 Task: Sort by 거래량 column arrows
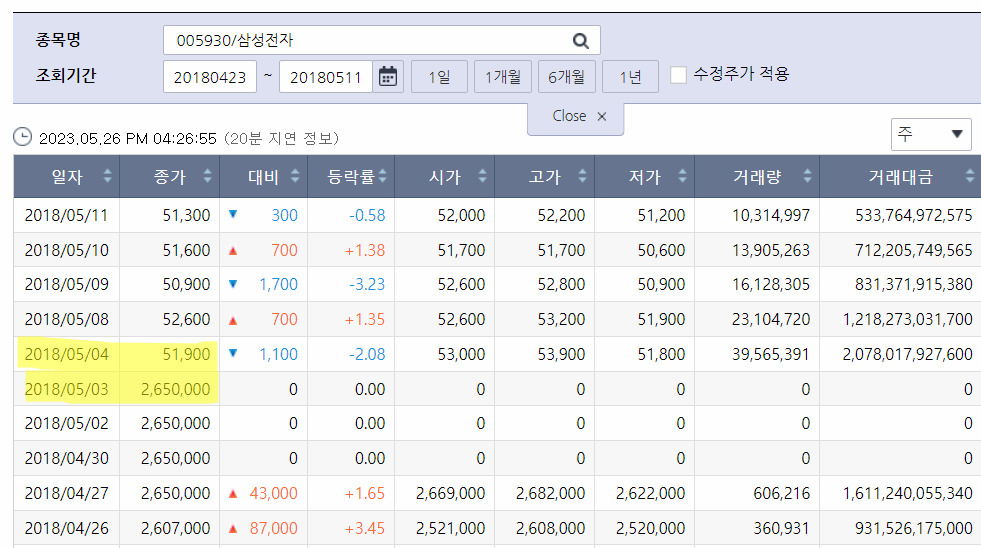(x=808, y=176)
